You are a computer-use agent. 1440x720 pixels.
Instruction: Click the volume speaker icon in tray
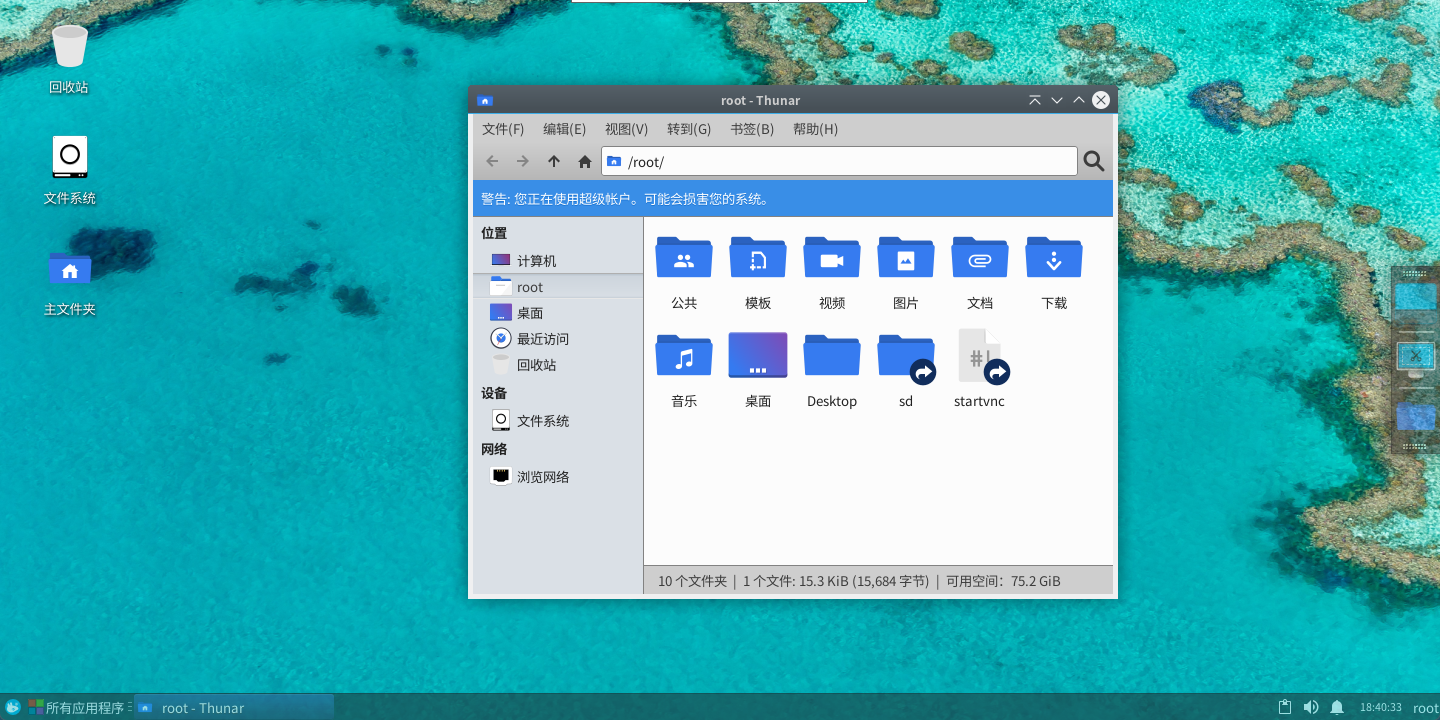click(1311, 708)
